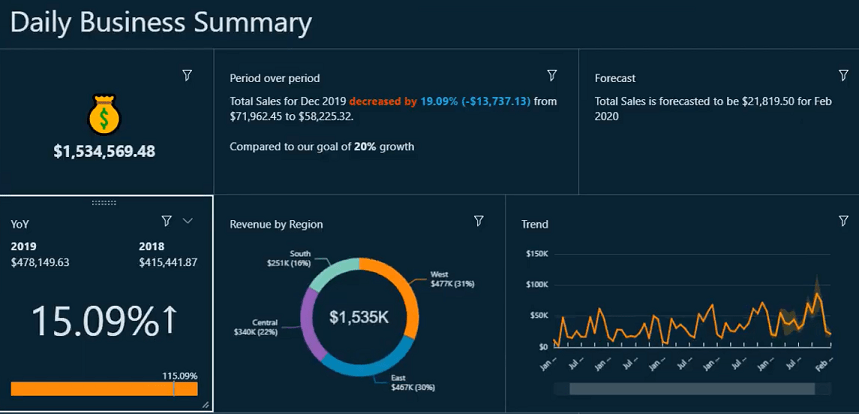Image resolution: width=859 pixels, height=414 pixels.
Task: Click the Trend chart zoom slider bar
Action: click(x=690, y=388)
